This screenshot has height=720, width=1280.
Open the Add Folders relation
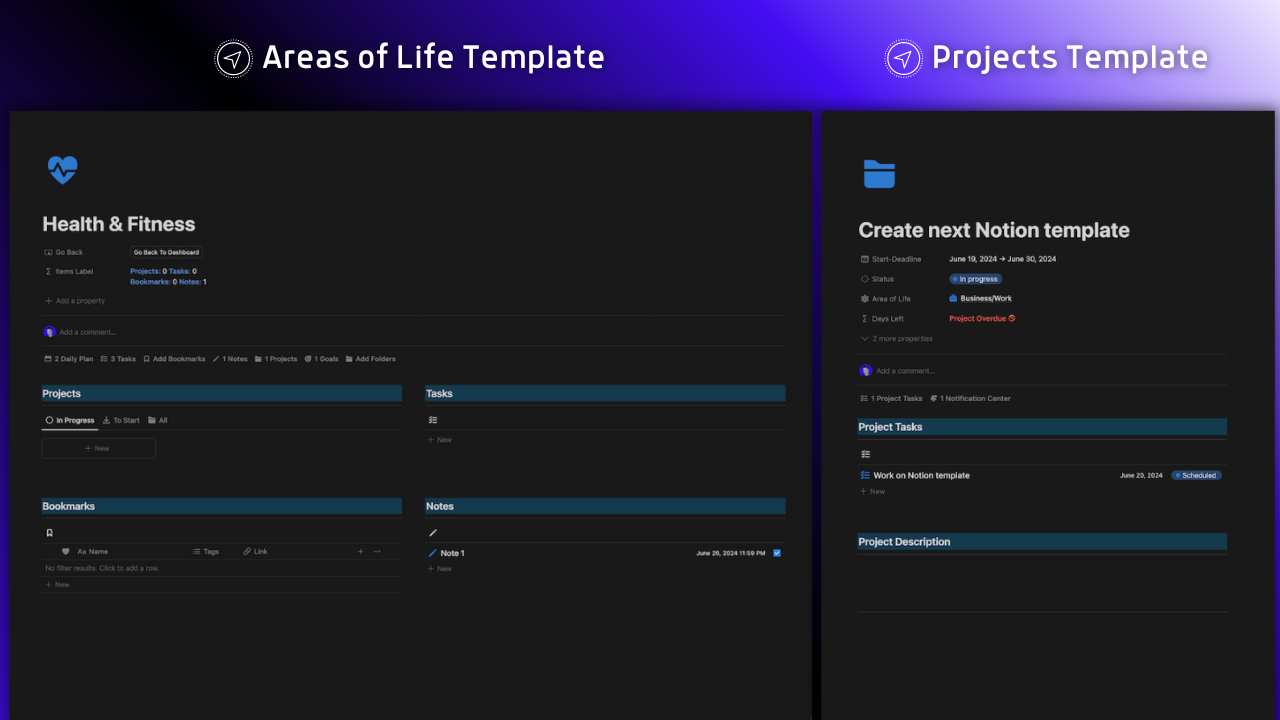[370, 358]
